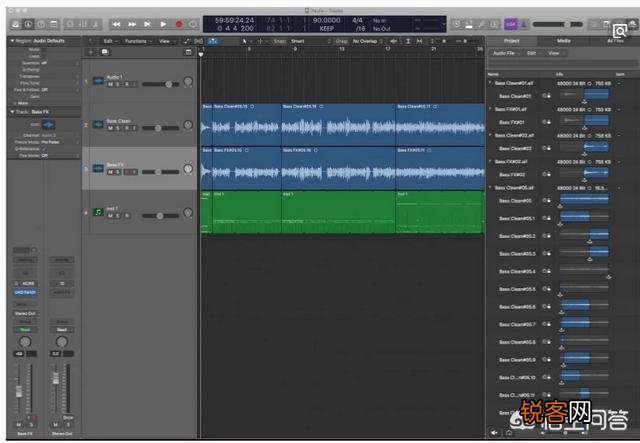Open the Snap dropdown showing Smart
The image size is (640, 443).
(x=311, y=41)
